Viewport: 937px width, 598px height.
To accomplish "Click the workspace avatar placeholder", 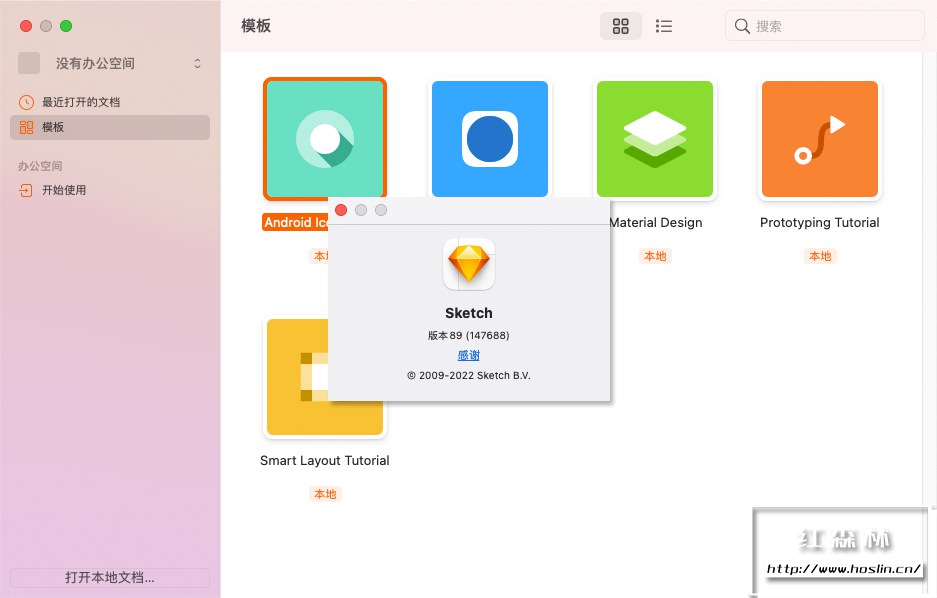I will pos(29,63).
